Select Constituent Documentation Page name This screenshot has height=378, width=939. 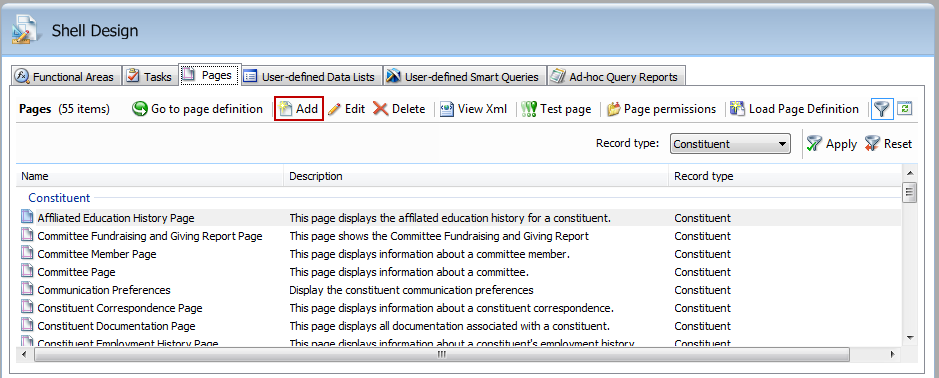pos(117,326)
